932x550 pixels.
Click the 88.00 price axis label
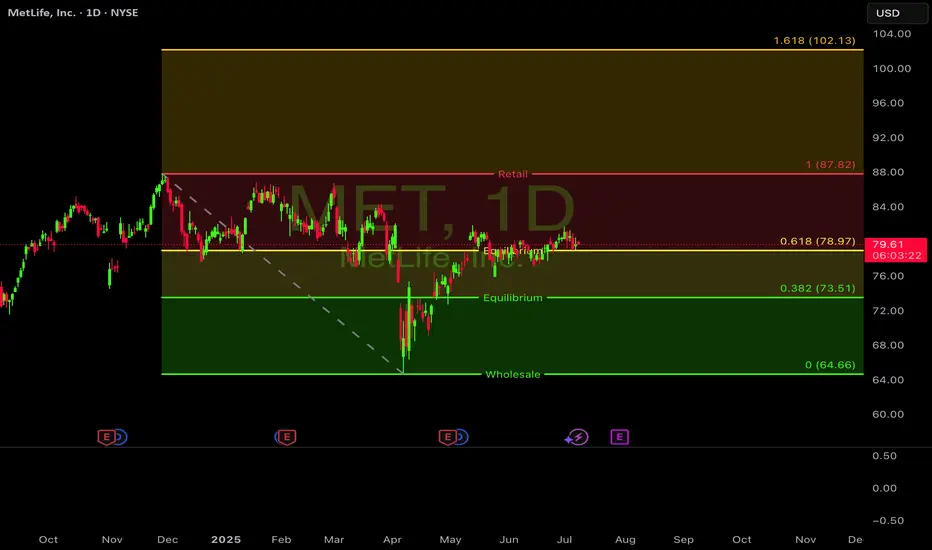(888, 172)
